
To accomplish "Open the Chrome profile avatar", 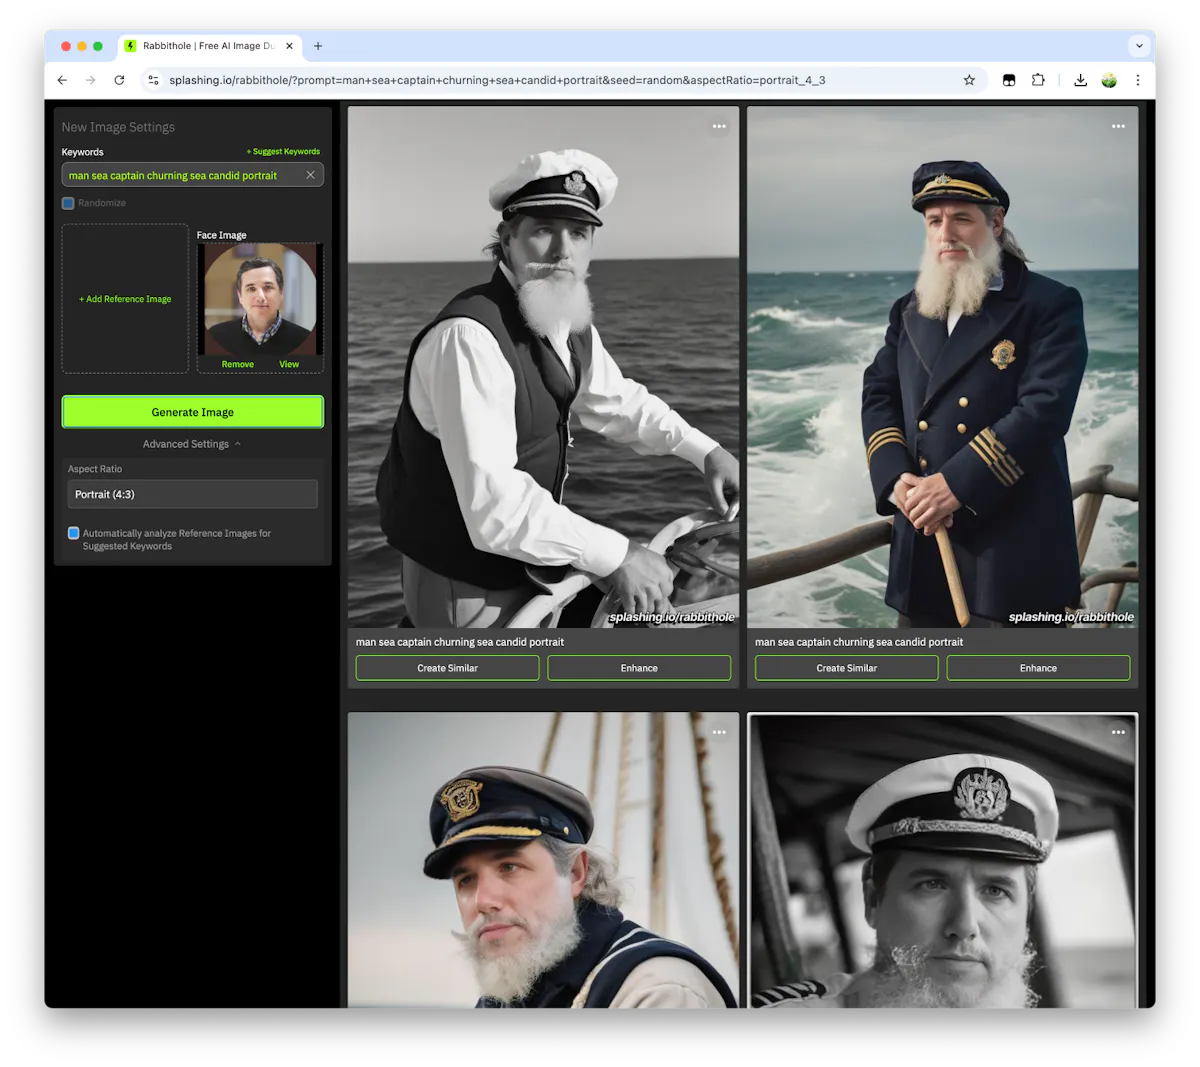I will [x=1109, y=80].
